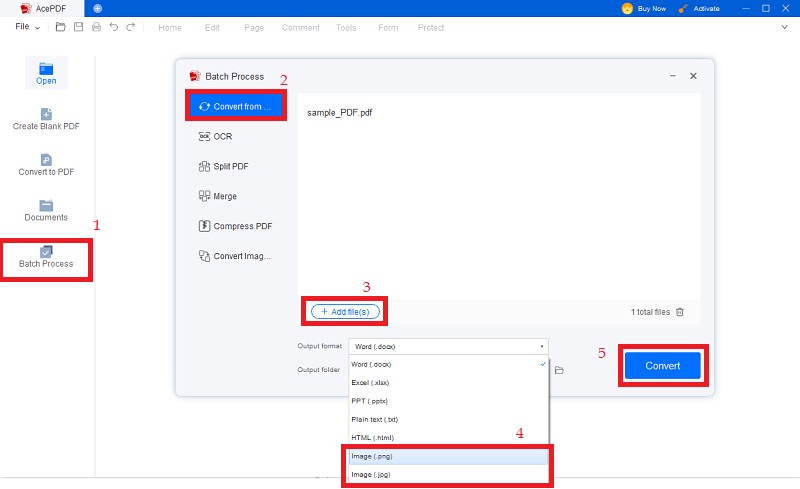Screen dimensions: 800x489
Task: Switch to the Home tab
Action: [x=170, y=28]
